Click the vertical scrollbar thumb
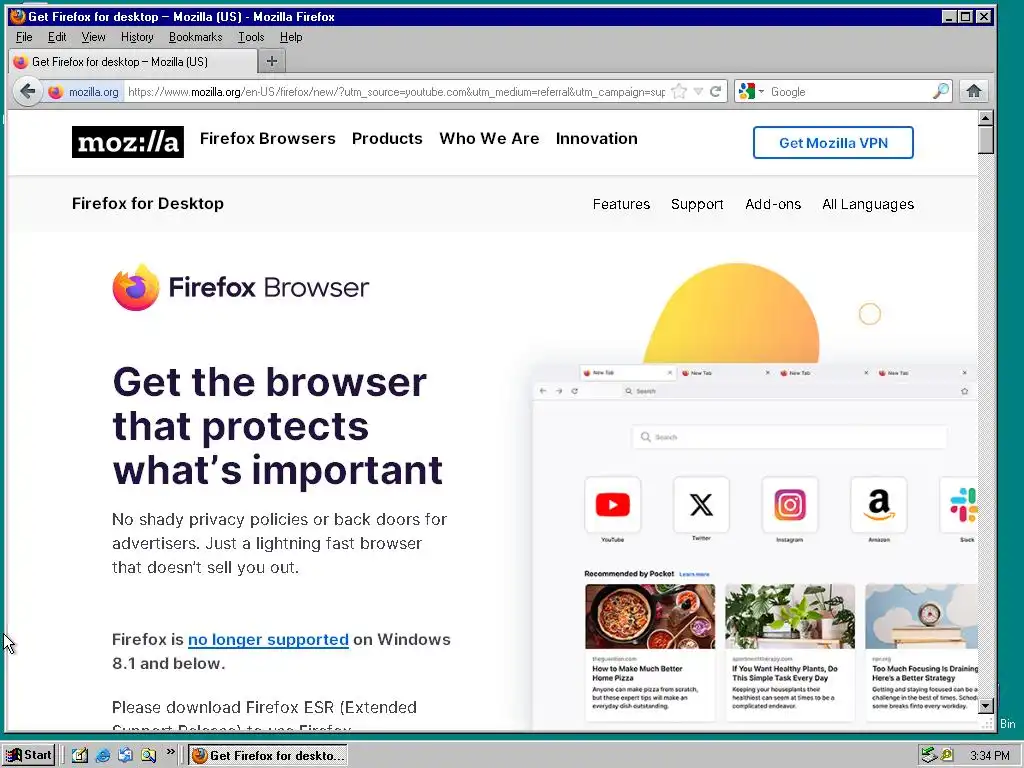Image resolution: width=1024 pixels, height=768 pixels. [985, 140]
